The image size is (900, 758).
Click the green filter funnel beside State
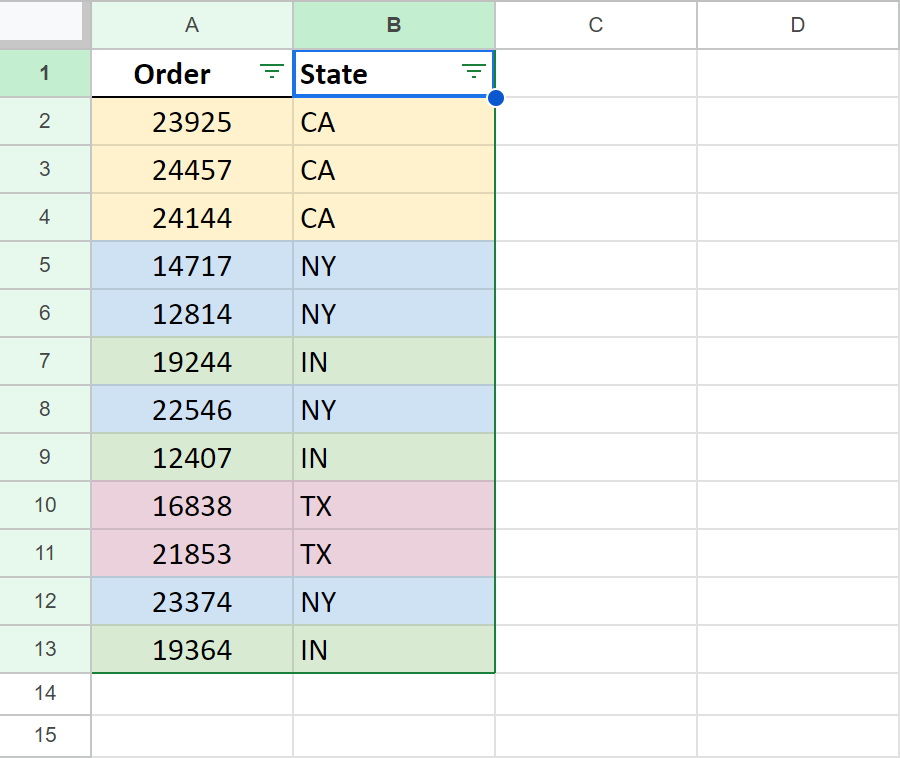pyautogui.click(x=471, y=72)
